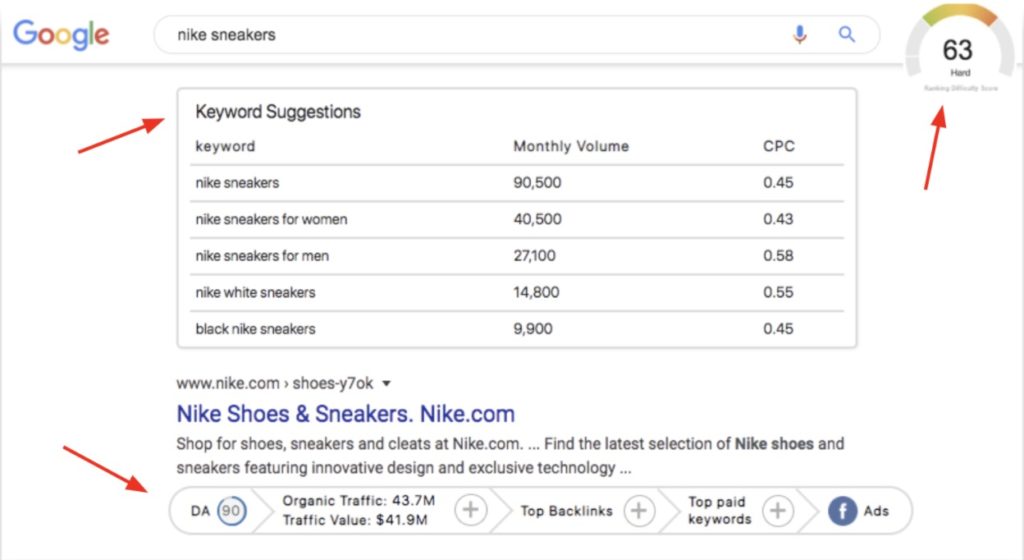Click the Monthly Volume column header
This screenshot has width=1024, height=560.
571,146
